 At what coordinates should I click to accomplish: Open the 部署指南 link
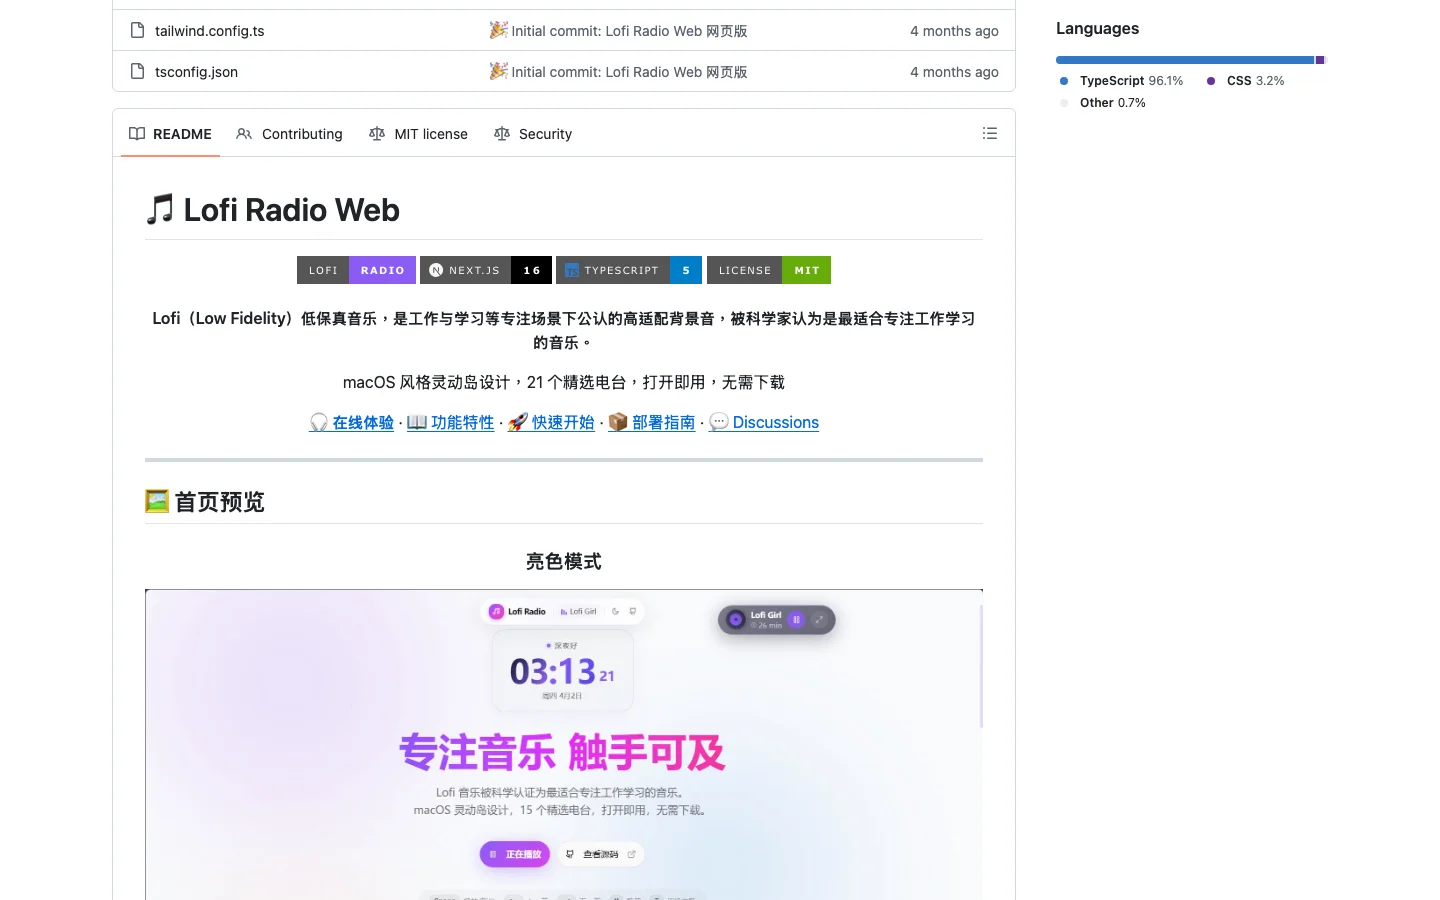[652, 422]
